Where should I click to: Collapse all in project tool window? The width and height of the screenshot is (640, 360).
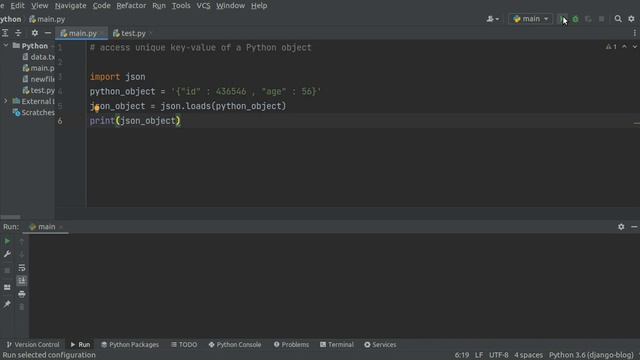pyautogui.click(x=18, y=33)
